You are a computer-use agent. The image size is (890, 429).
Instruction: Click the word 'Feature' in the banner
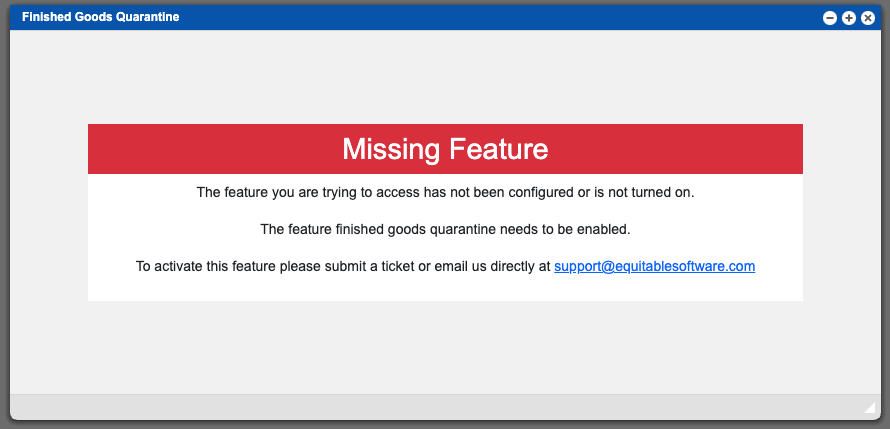coord(499,149)
